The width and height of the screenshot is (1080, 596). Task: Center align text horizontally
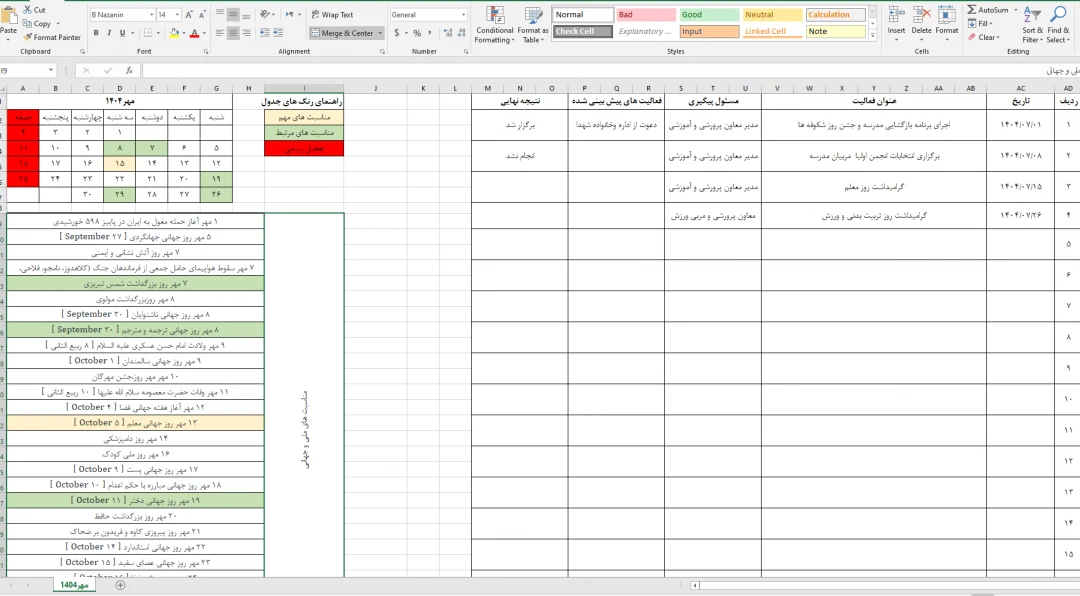tap(233, 33)
